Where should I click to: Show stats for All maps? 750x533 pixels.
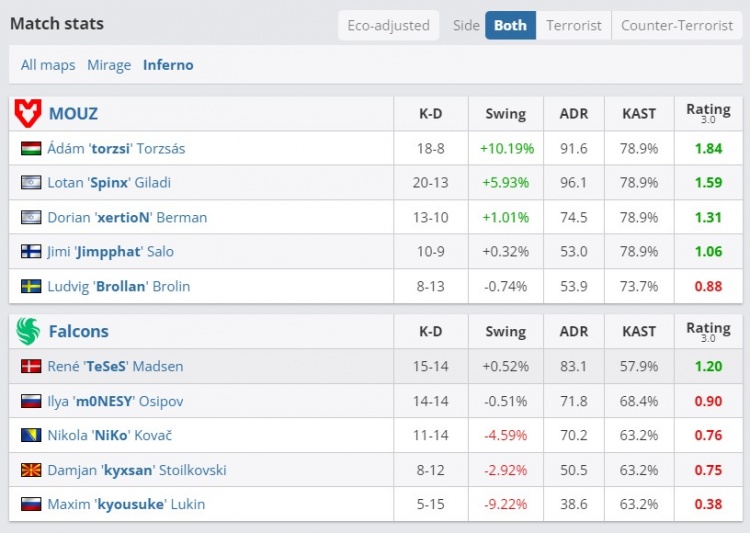(x=48, y=65)
